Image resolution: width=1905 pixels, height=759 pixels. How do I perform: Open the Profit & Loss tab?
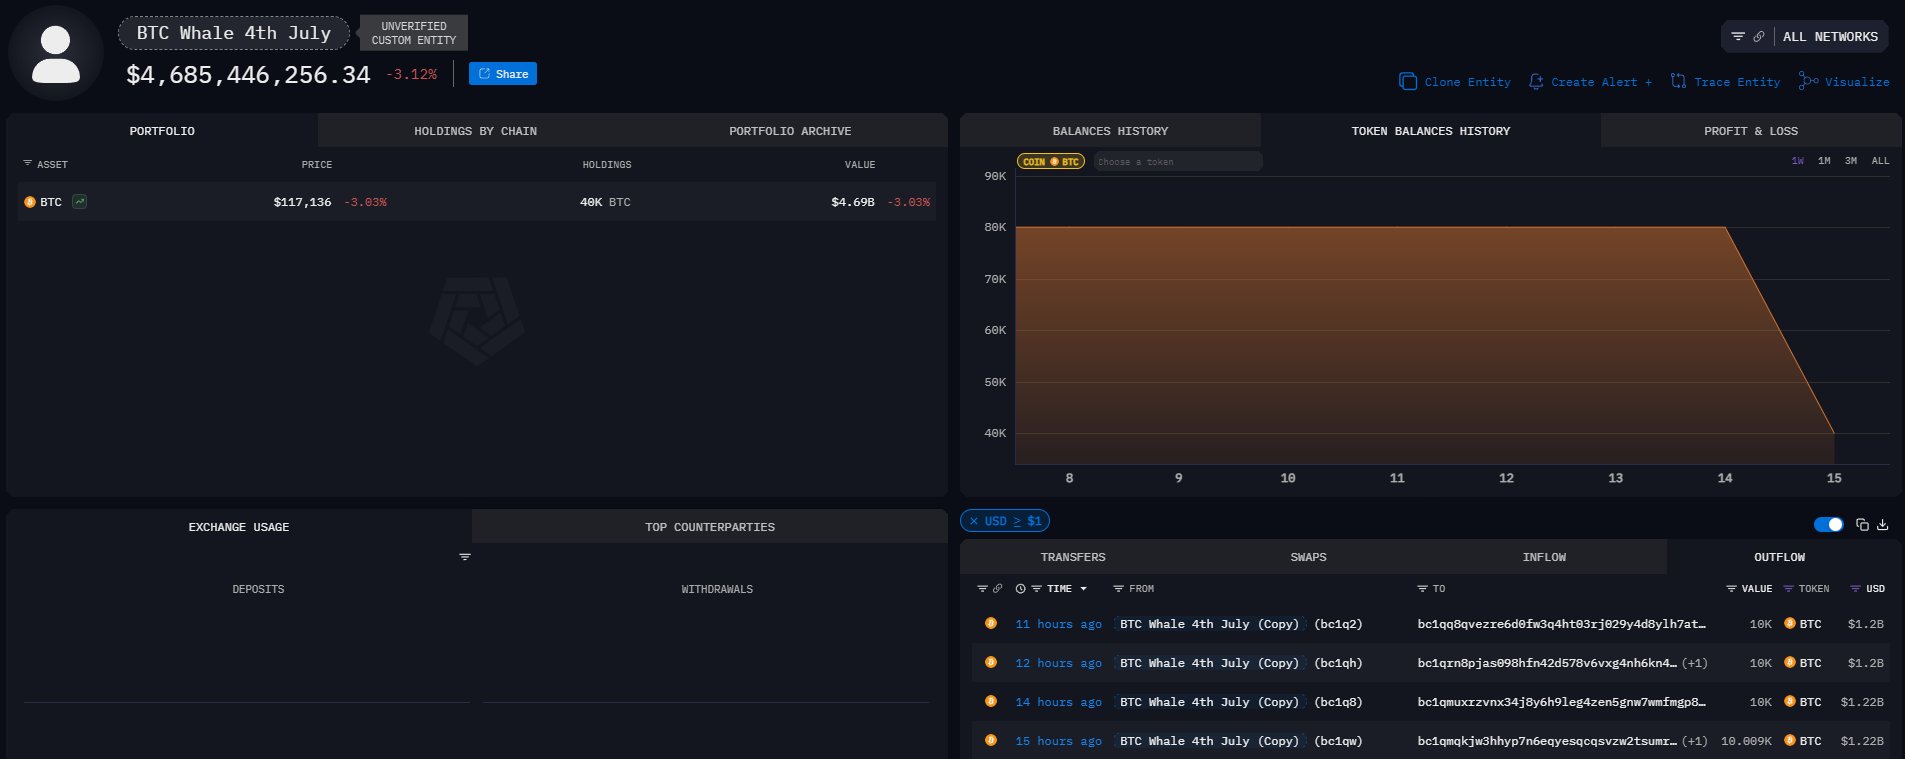[x=1751, y=131]
